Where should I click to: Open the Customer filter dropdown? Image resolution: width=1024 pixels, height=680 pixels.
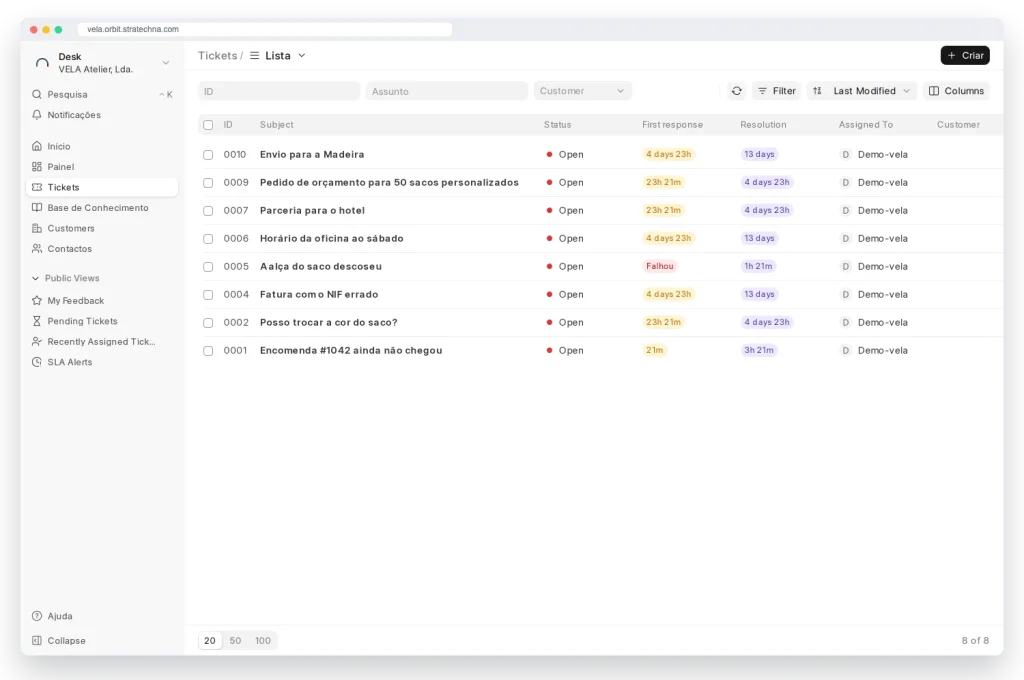coord(583,91)
